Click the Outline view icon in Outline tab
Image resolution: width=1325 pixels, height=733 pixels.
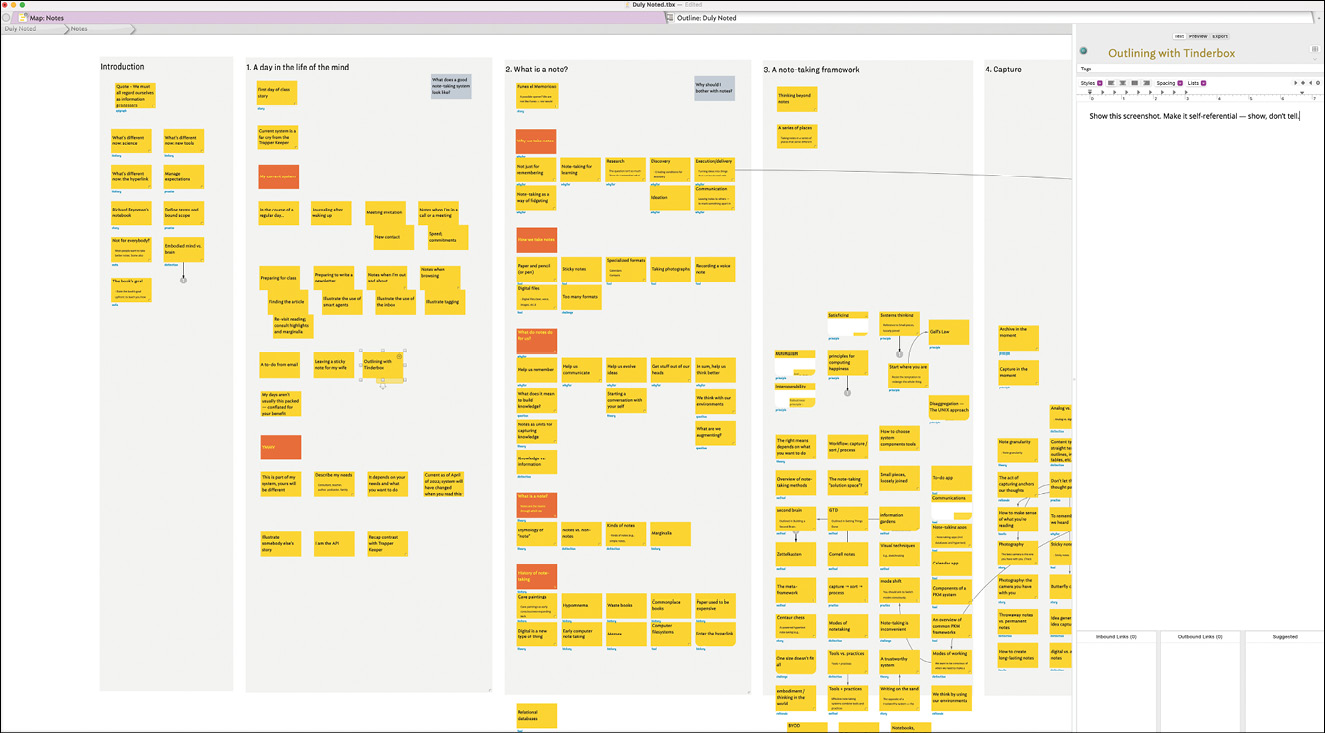coord(670,18)
